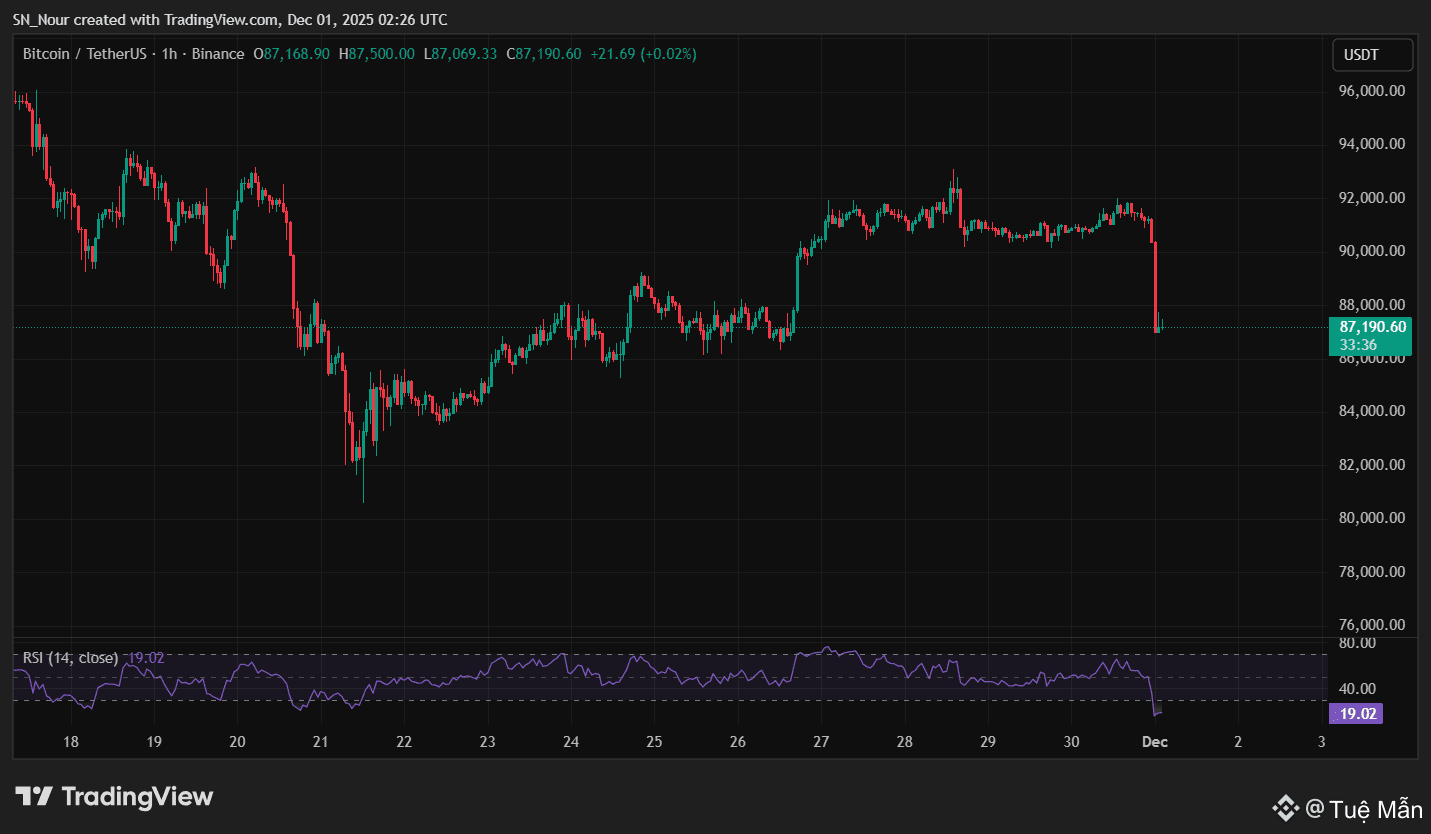
Task: Click the Dec label on time axis
Action: pyautogui.click(x=1155, y=742)
